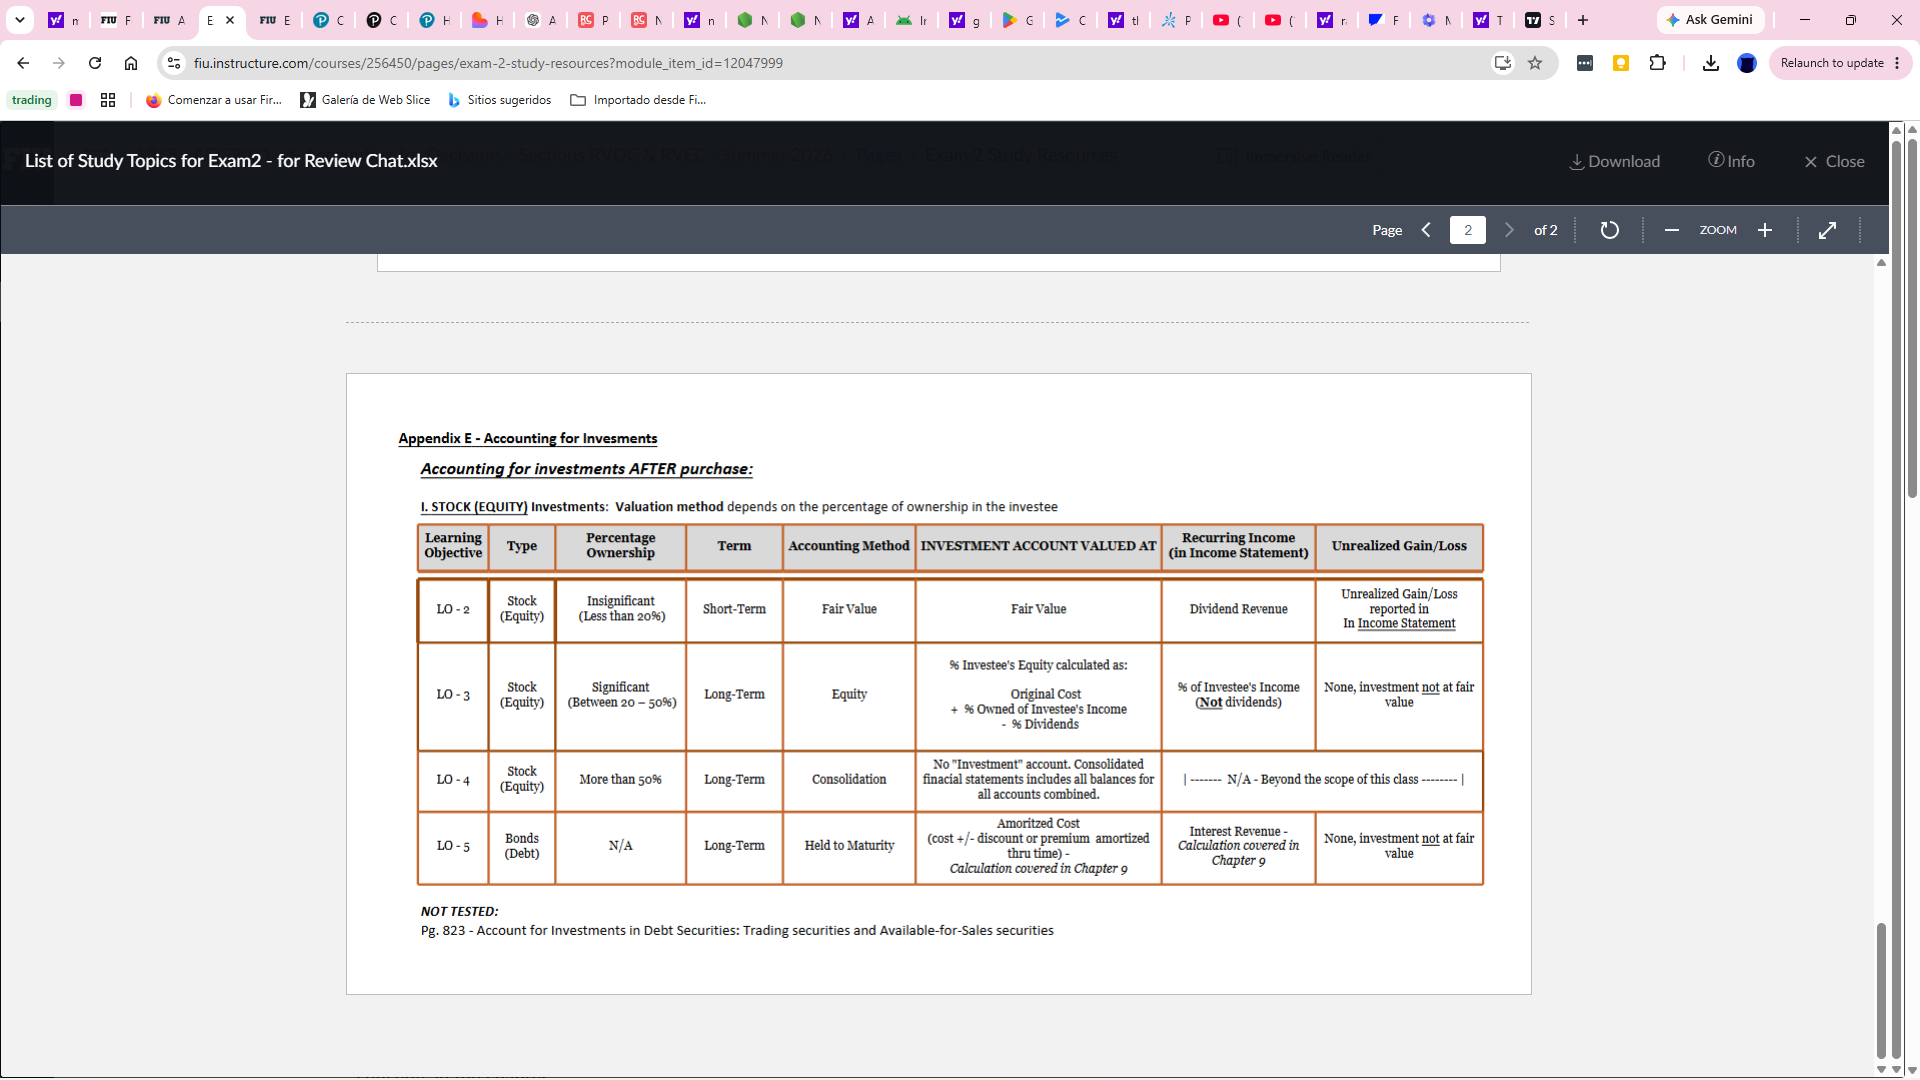Click the document viewer scrollbar thumb

pos(1881,990)
